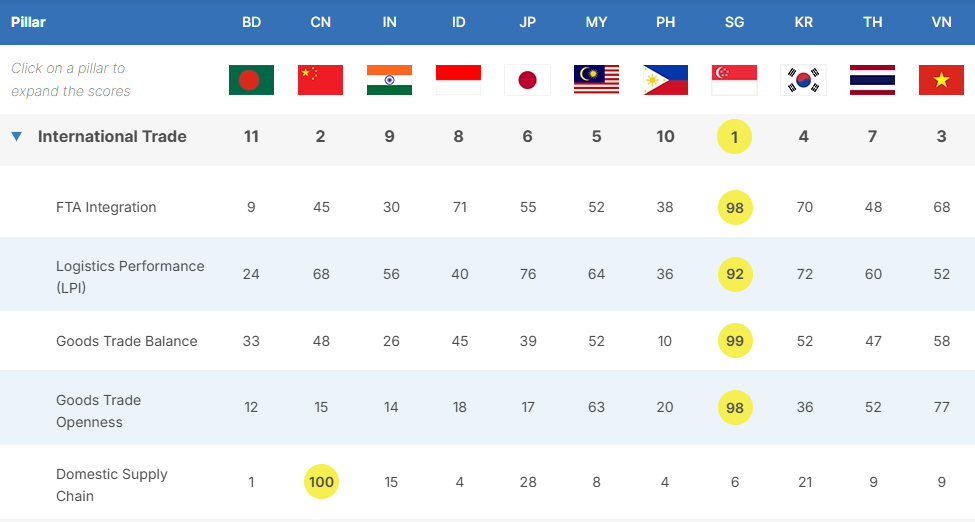Click the India flag icon
975x522 pixels.
(x=389, y=80)
